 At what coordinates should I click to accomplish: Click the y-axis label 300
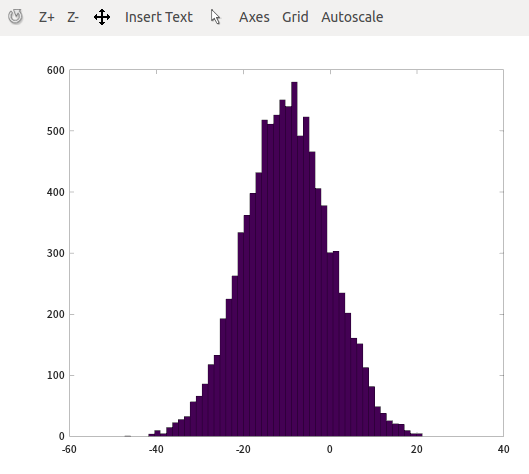click(x=56, y=253)
